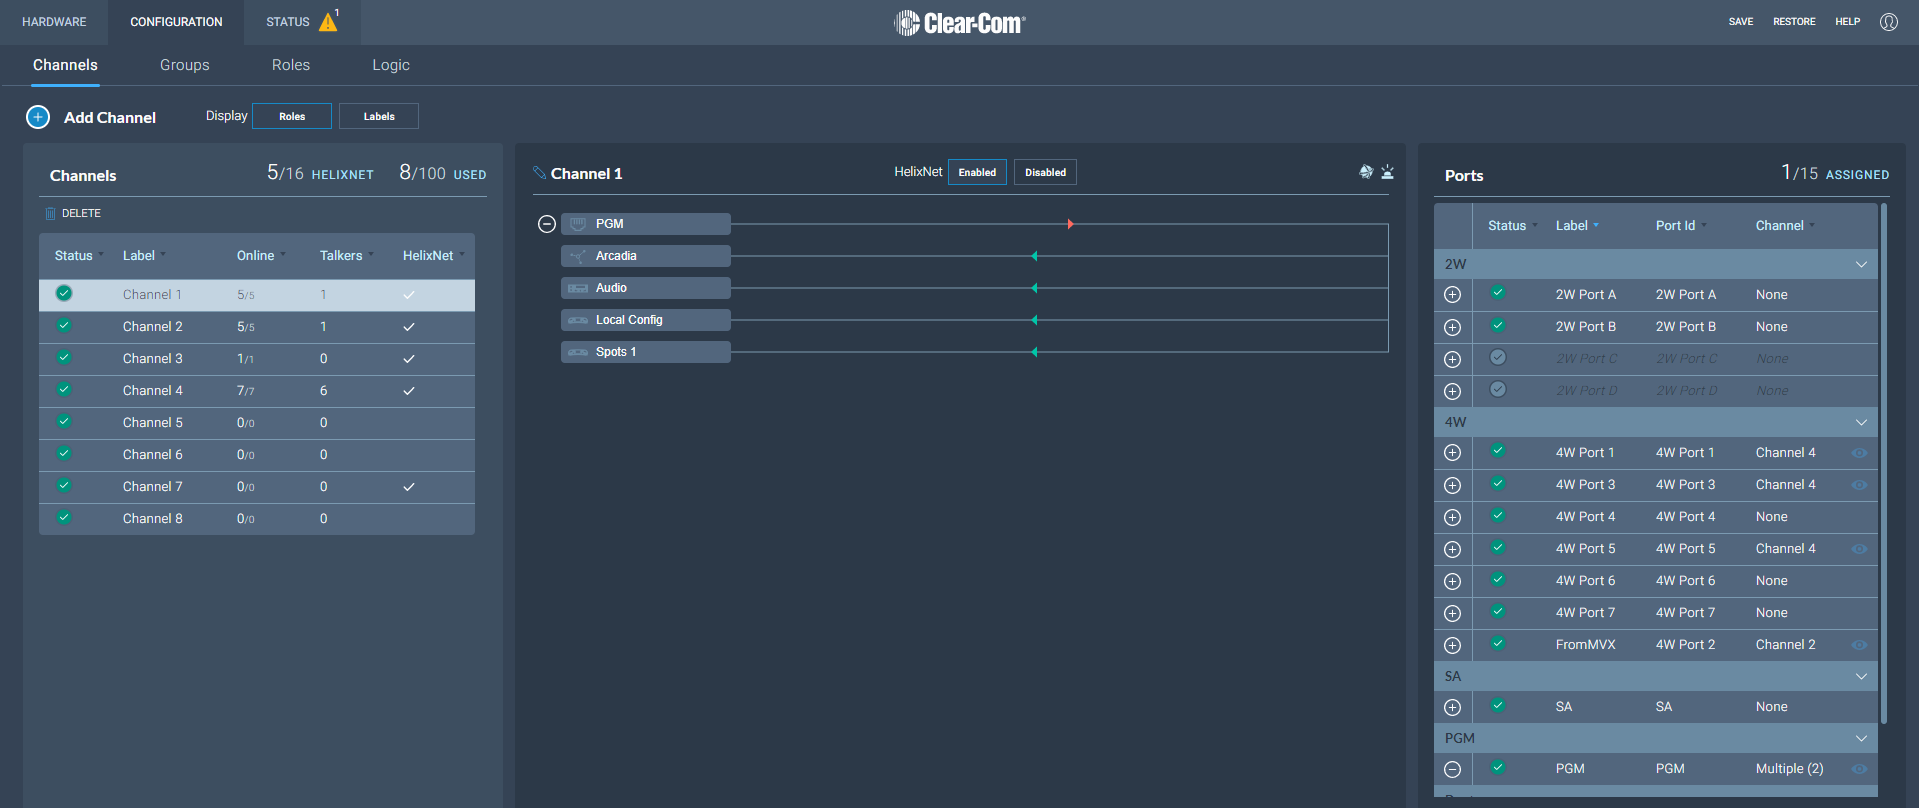Click the trash icon next to DELETE
Viewport: 1919px width, 808px height.
point(50,213)
